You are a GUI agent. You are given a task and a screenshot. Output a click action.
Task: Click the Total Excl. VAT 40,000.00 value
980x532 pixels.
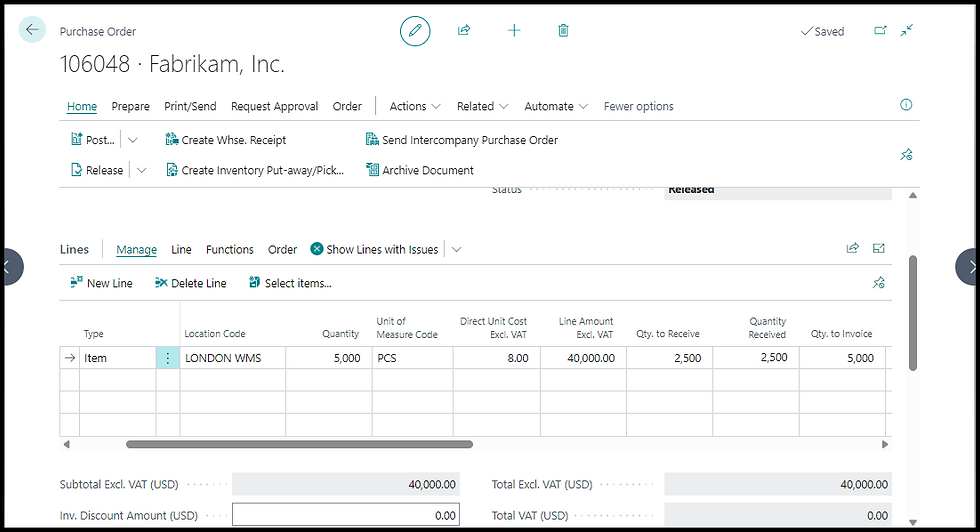(x=778, y=484)
